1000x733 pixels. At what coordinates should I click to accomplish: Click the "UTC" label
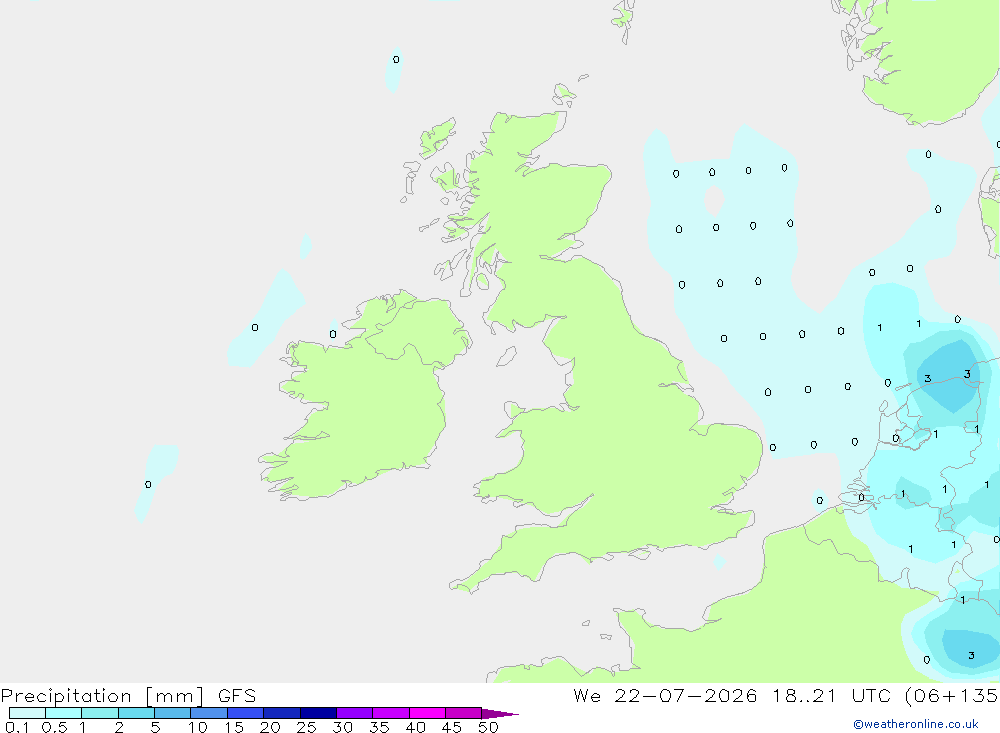871,696
